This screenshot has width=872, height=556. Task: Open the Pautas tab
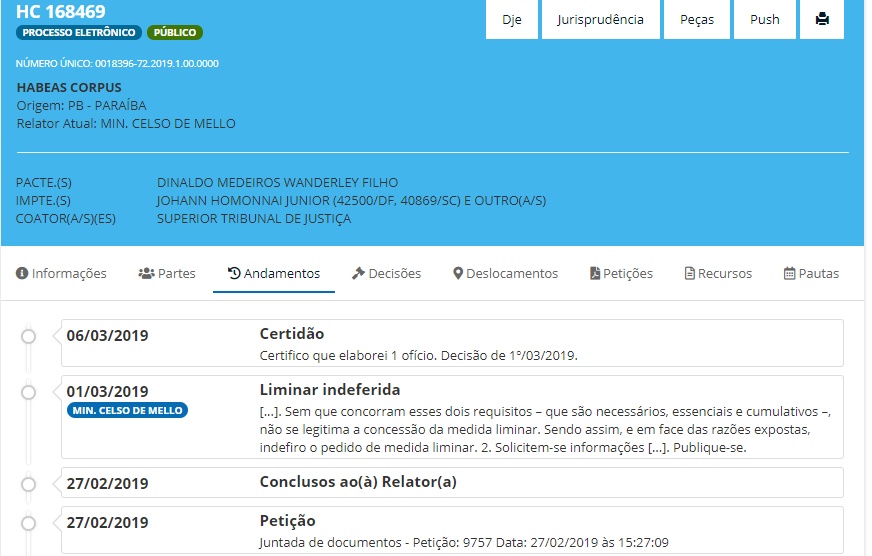pyautogui.click(x=811, y=273)
